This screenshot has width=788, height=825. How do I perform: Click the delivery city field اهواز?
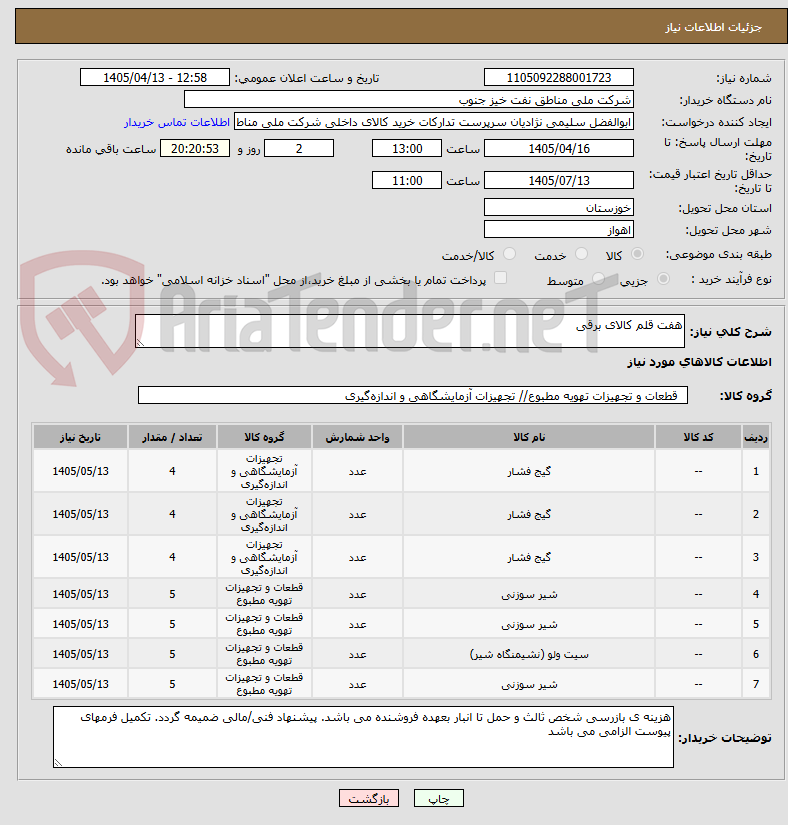point(559,229)
